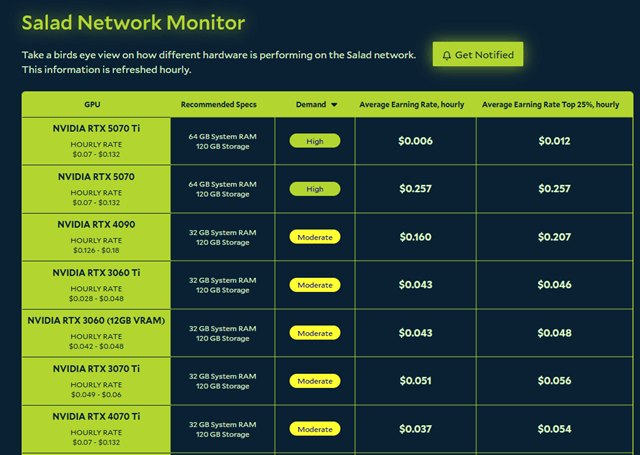Click the Moderate badge for RTX 4090

point(315,237)
